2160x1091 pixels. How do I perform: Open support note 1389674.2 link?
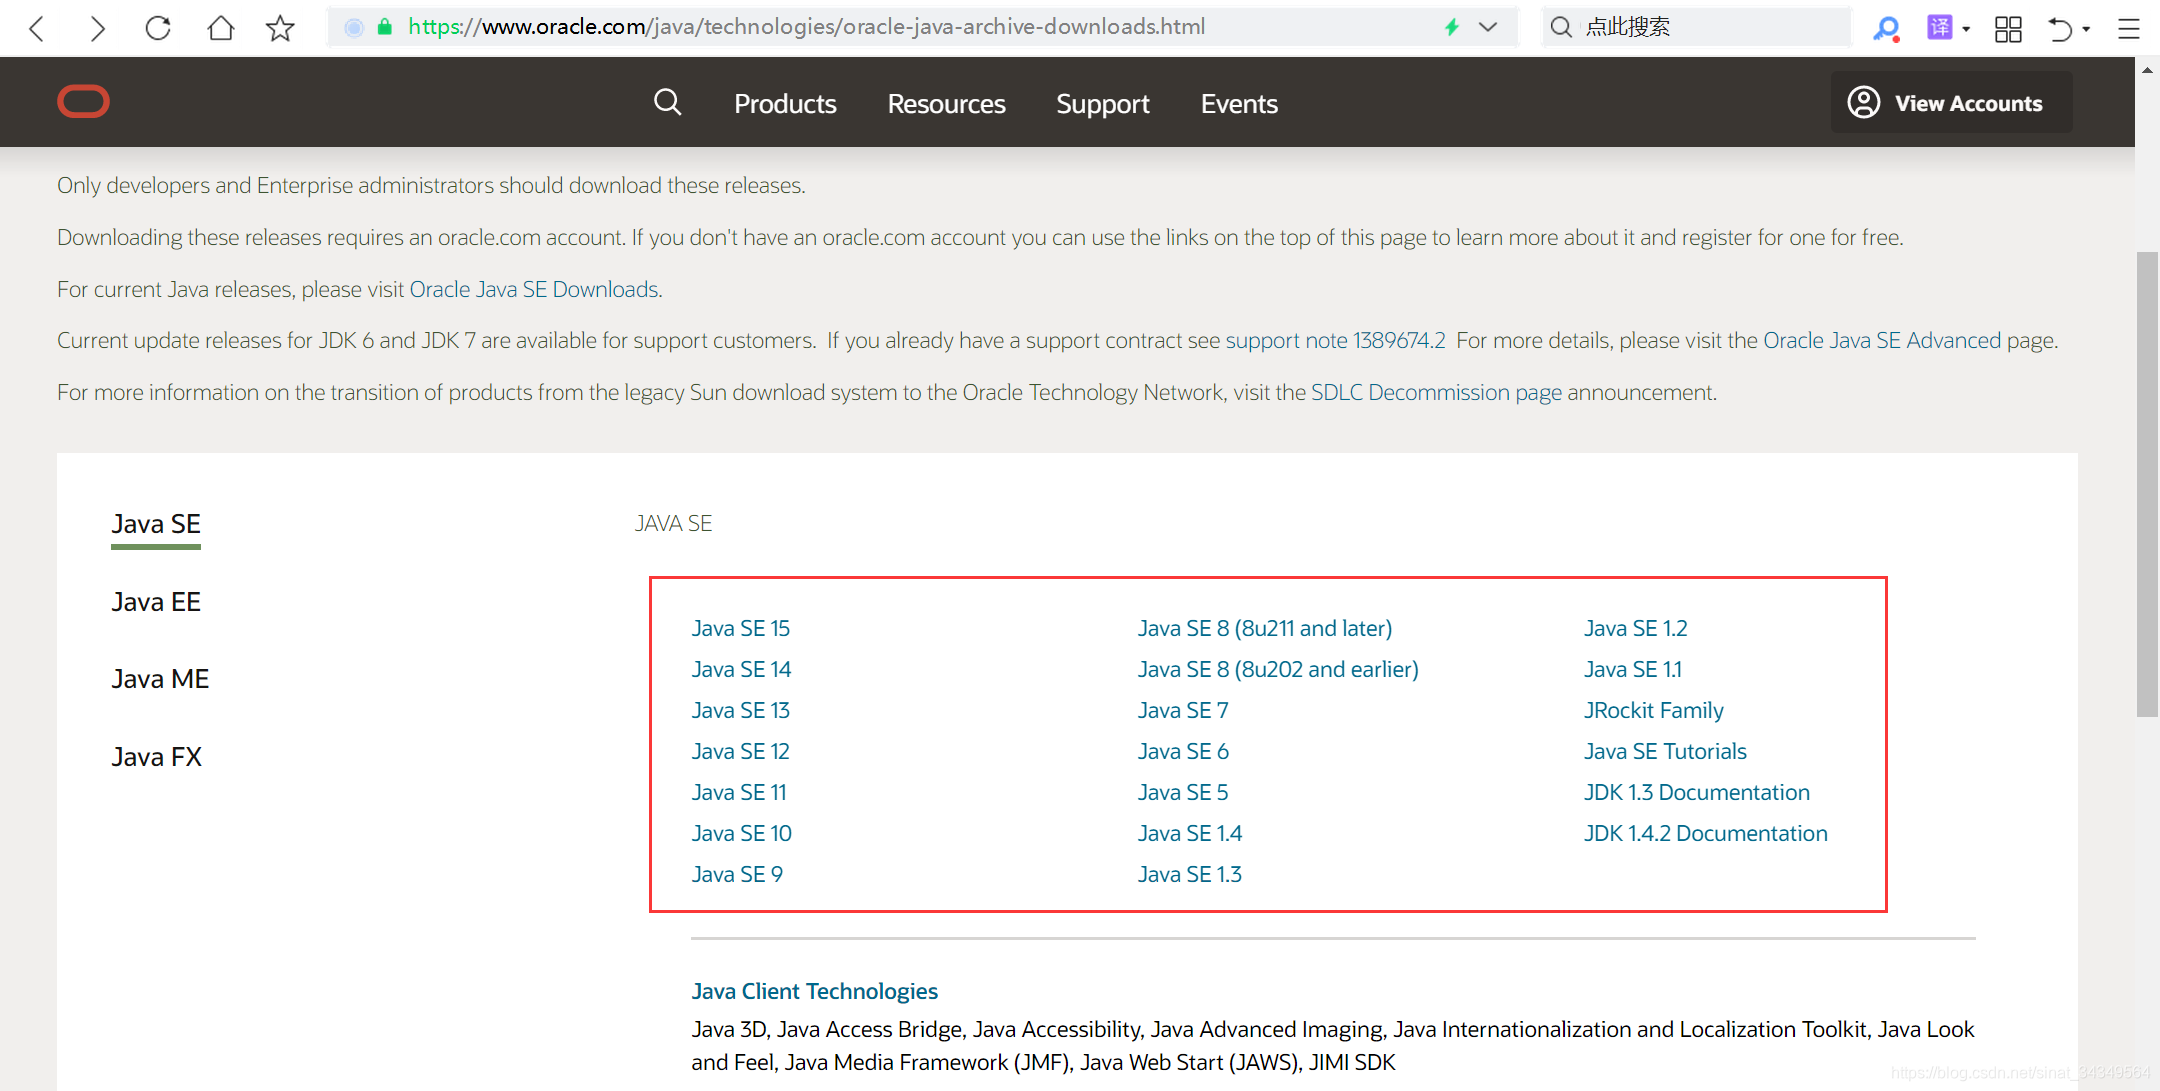[x=1336, y=340]
